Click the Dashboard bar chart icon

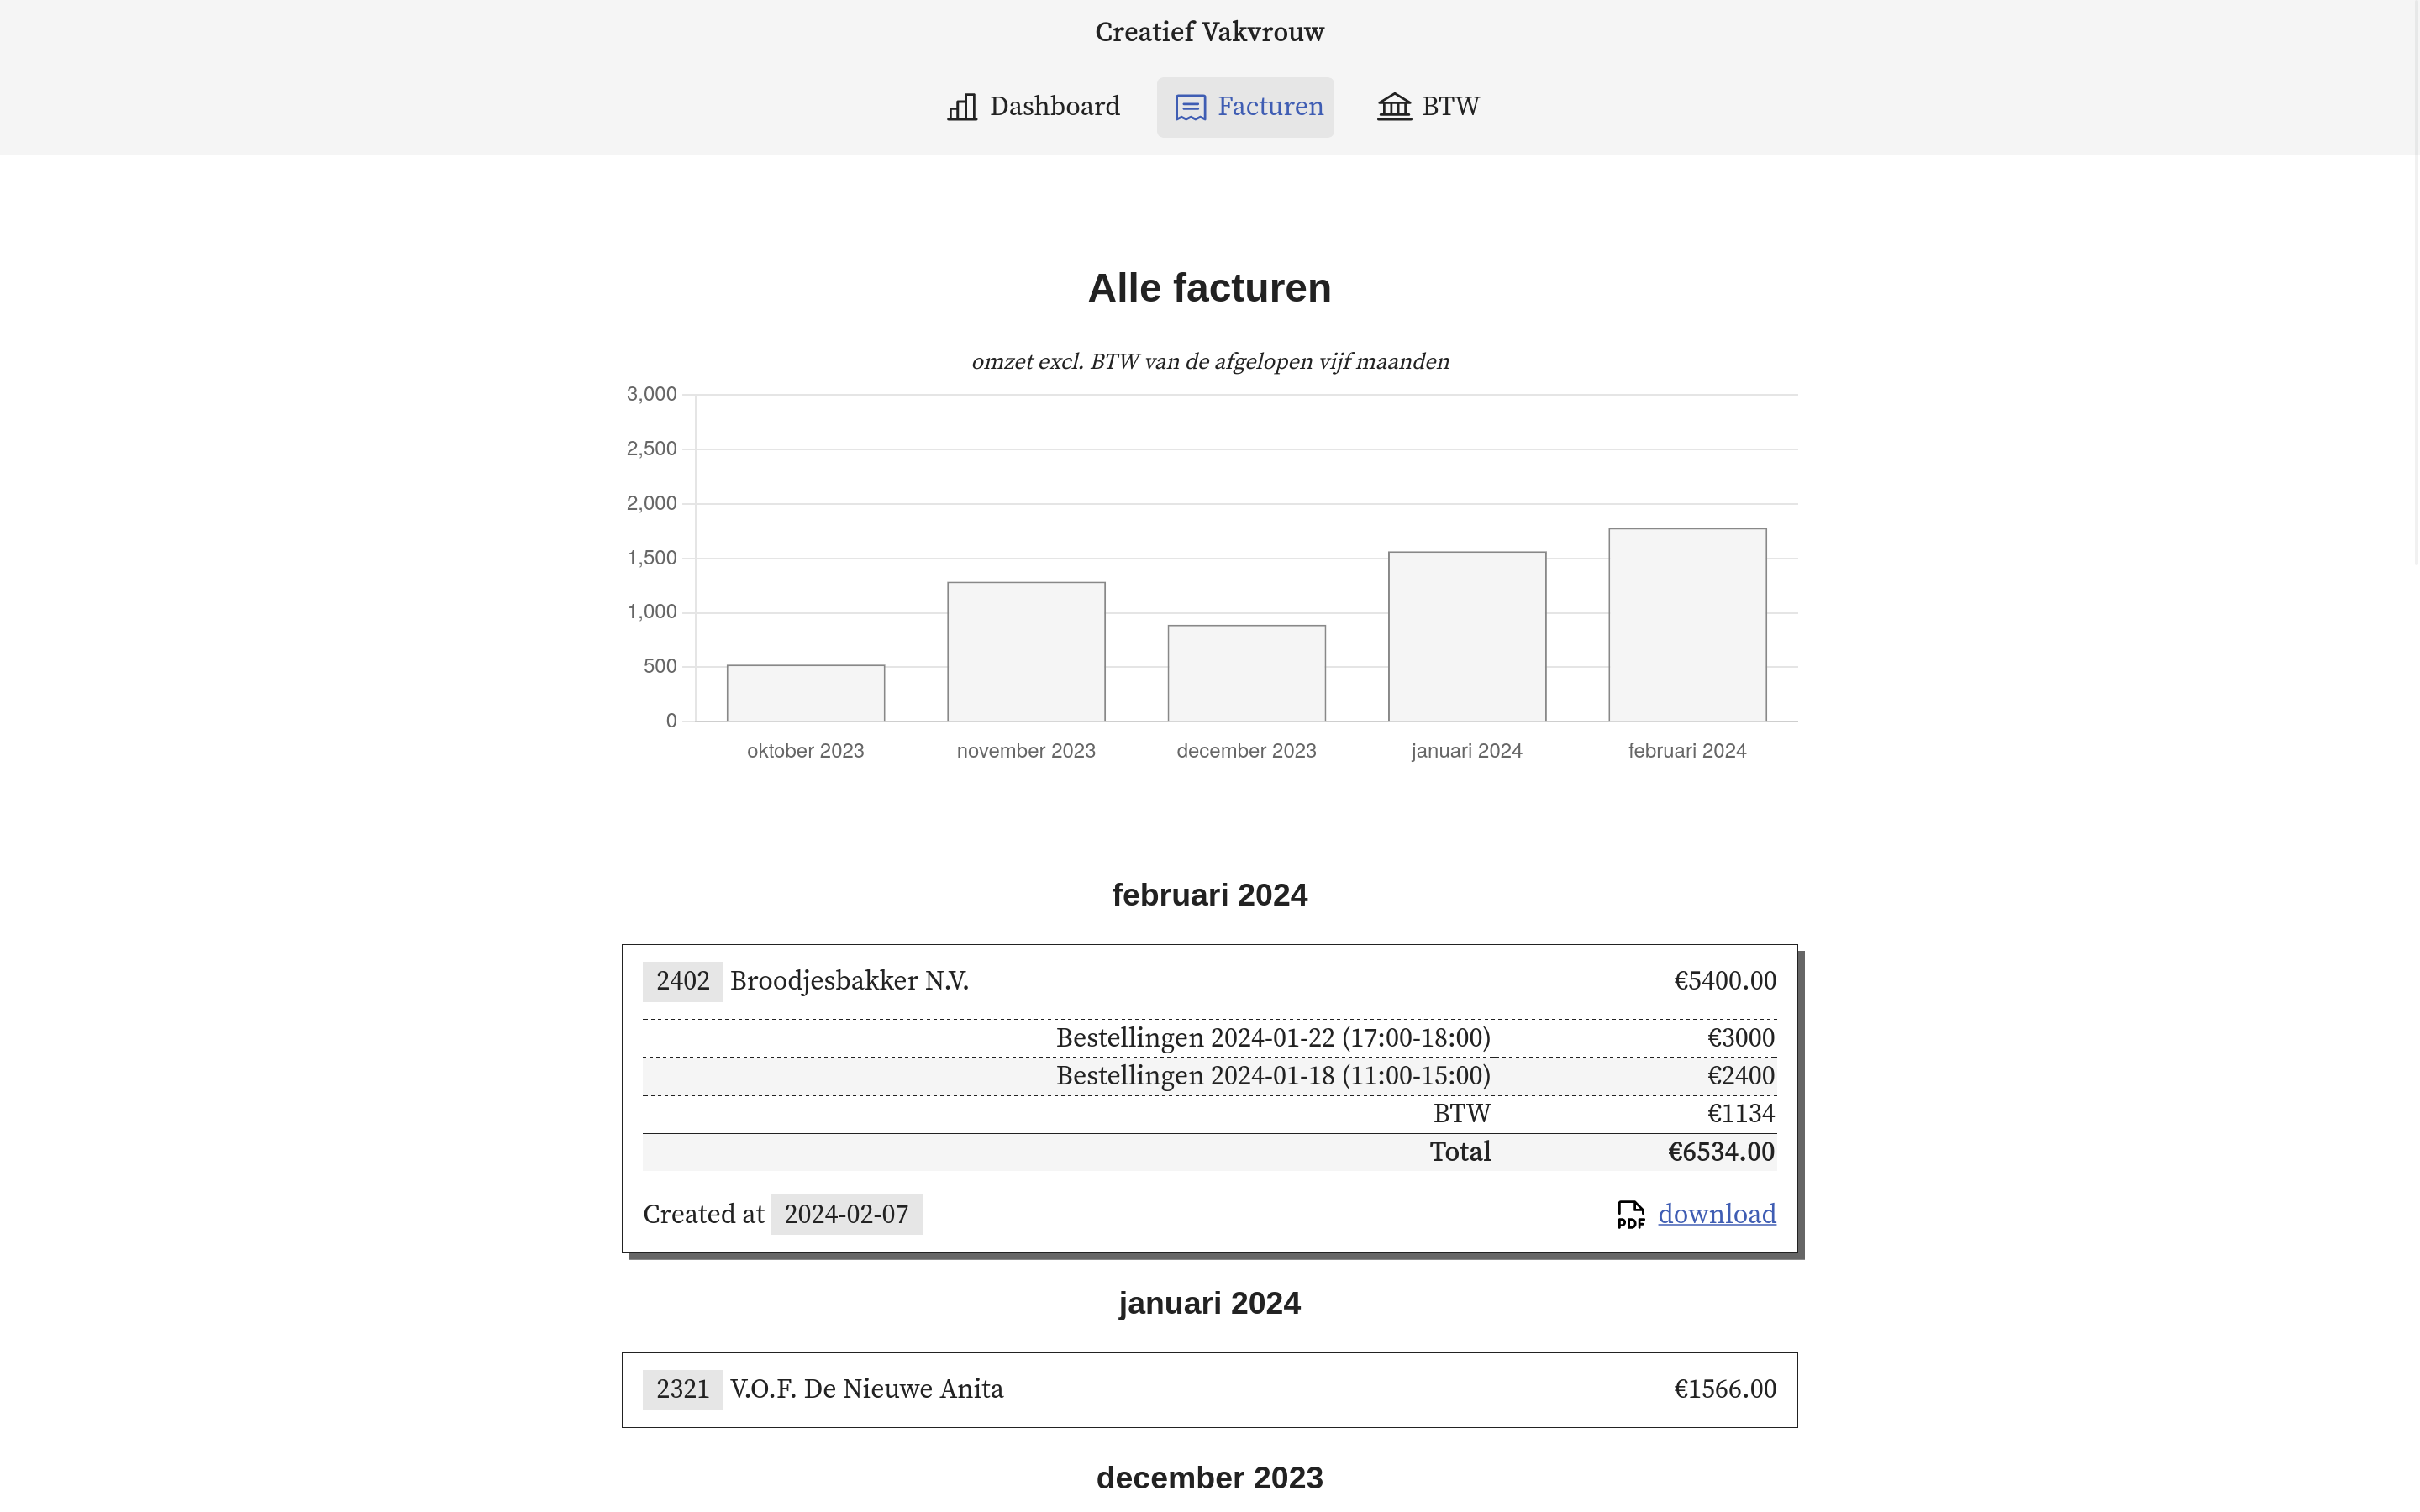(x=961, y=107)
